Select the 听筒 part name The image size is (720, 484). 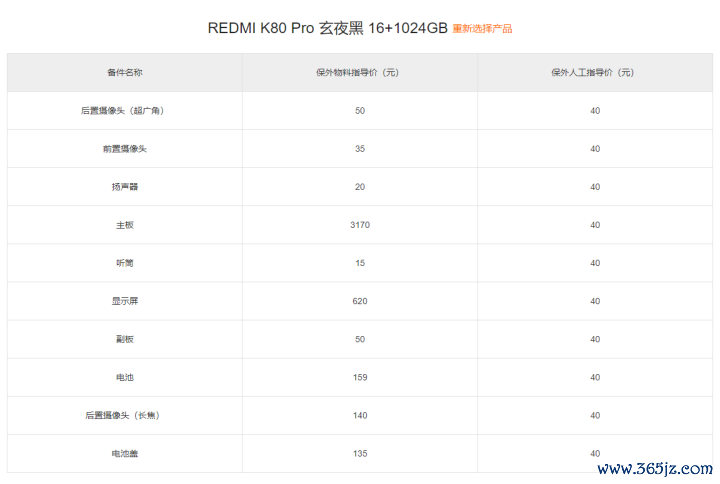pos(125,263)
